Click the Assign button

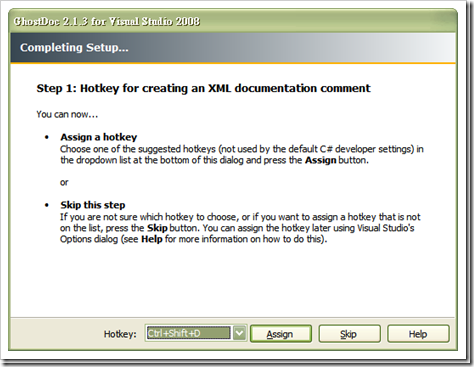pos(281,334)
